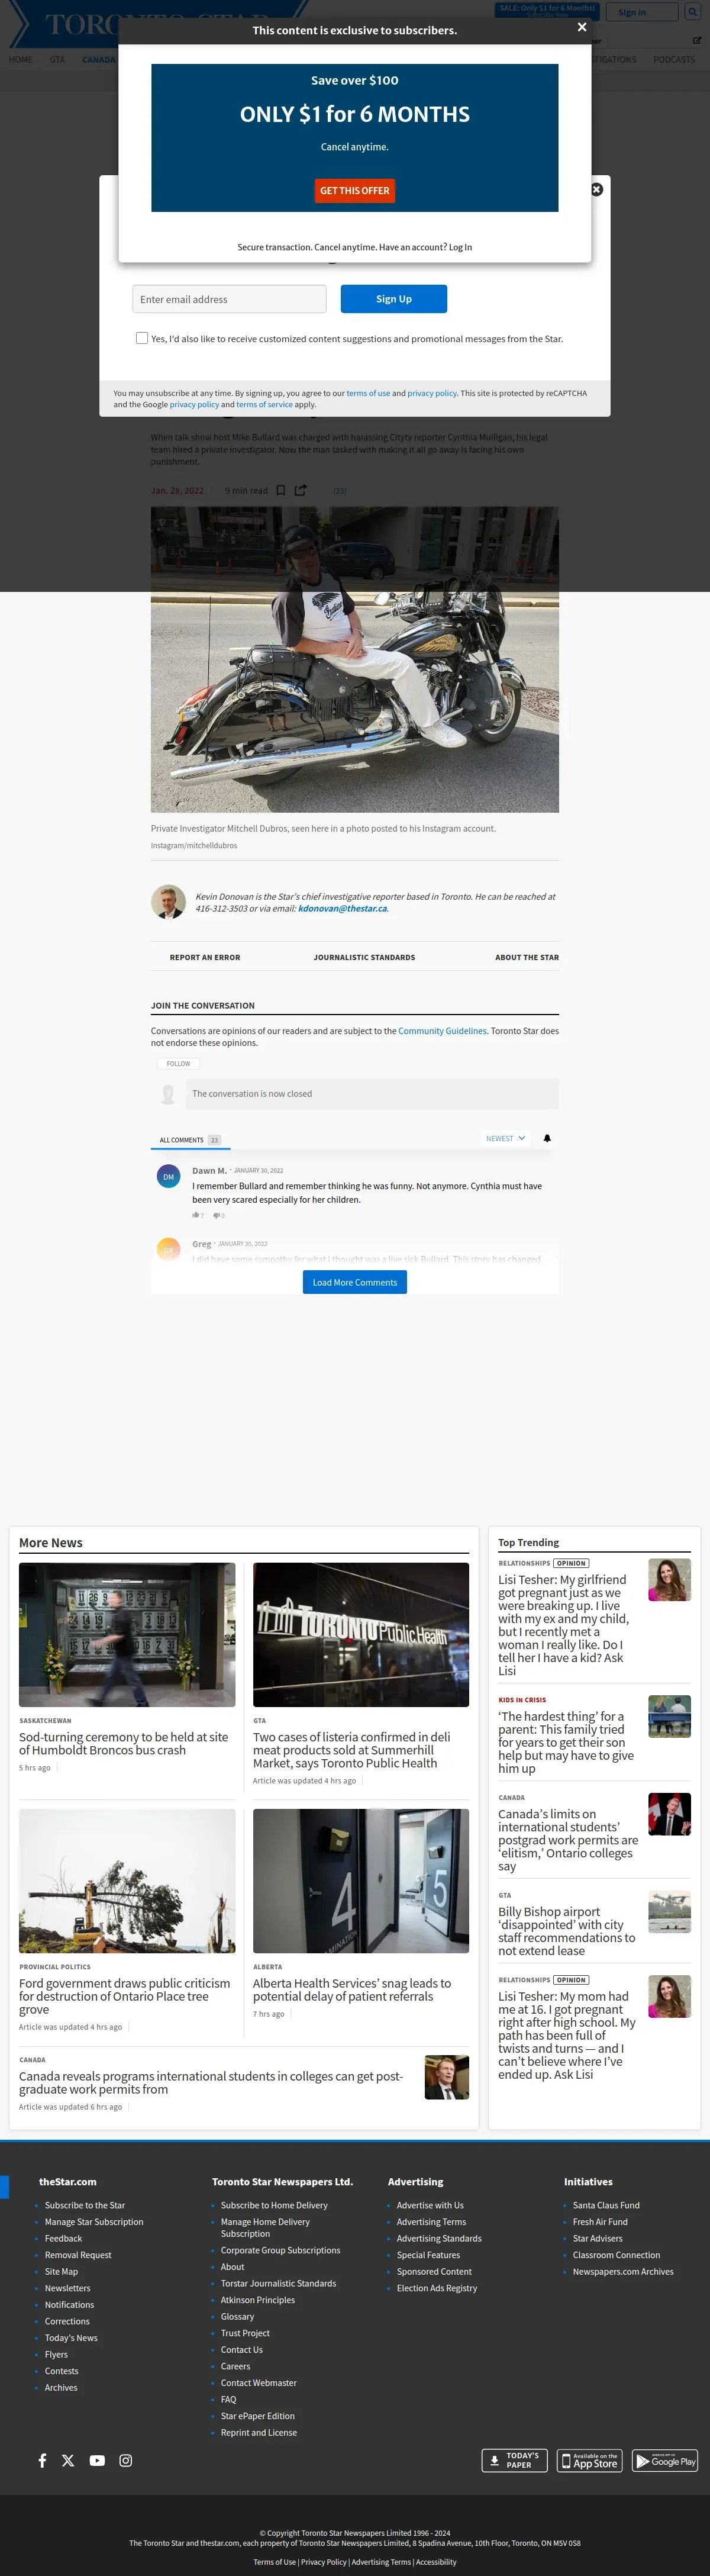Click the kdonovan@thestar.ca email link
710x2576 pixels.
pyautogui.click(x=342, y=909)
